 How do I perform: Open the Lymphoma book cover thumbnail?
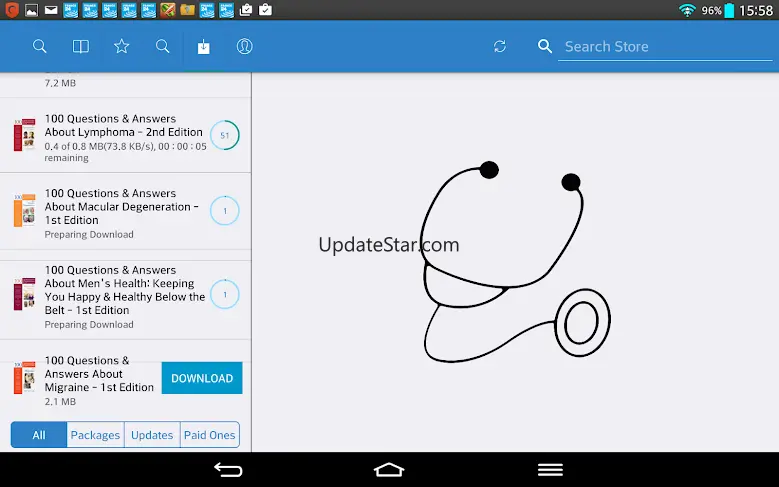click(x=24, y=135)
